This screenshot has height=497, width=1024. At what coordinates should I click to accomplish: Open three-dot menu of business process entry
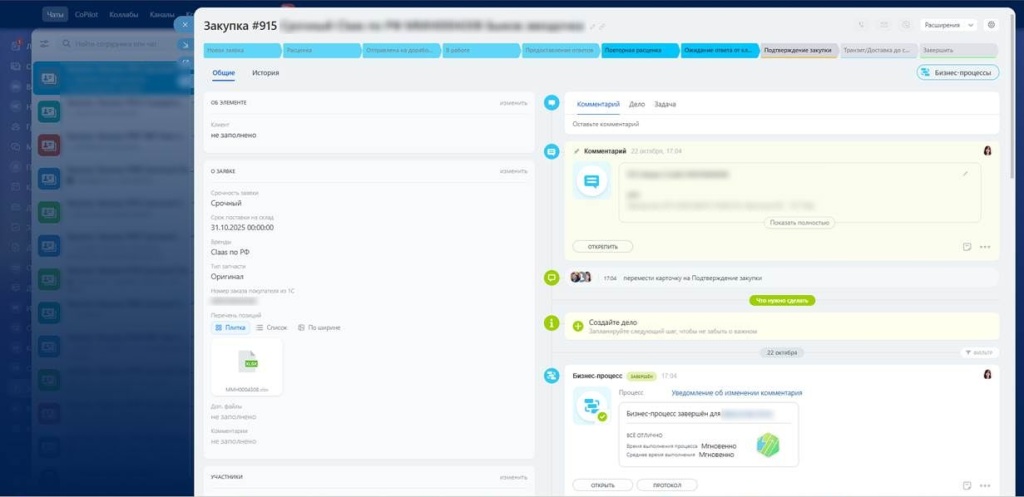[985, 485]
